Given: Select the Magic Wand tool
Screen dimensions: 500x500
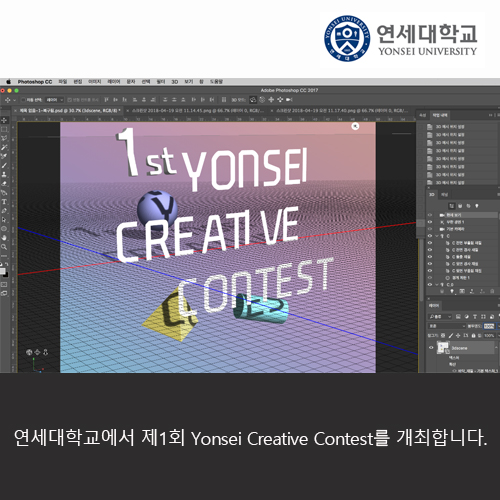Looking at the screenshot, I should pyautogui.click(x=4, y=147).
